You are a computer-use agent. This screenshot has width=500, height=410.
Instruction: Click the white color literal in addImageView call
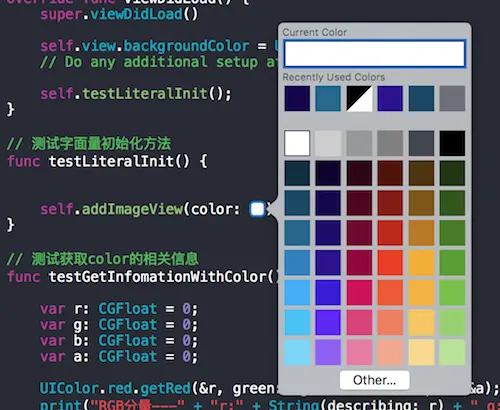pyautogui.click(x=257, y=209)
